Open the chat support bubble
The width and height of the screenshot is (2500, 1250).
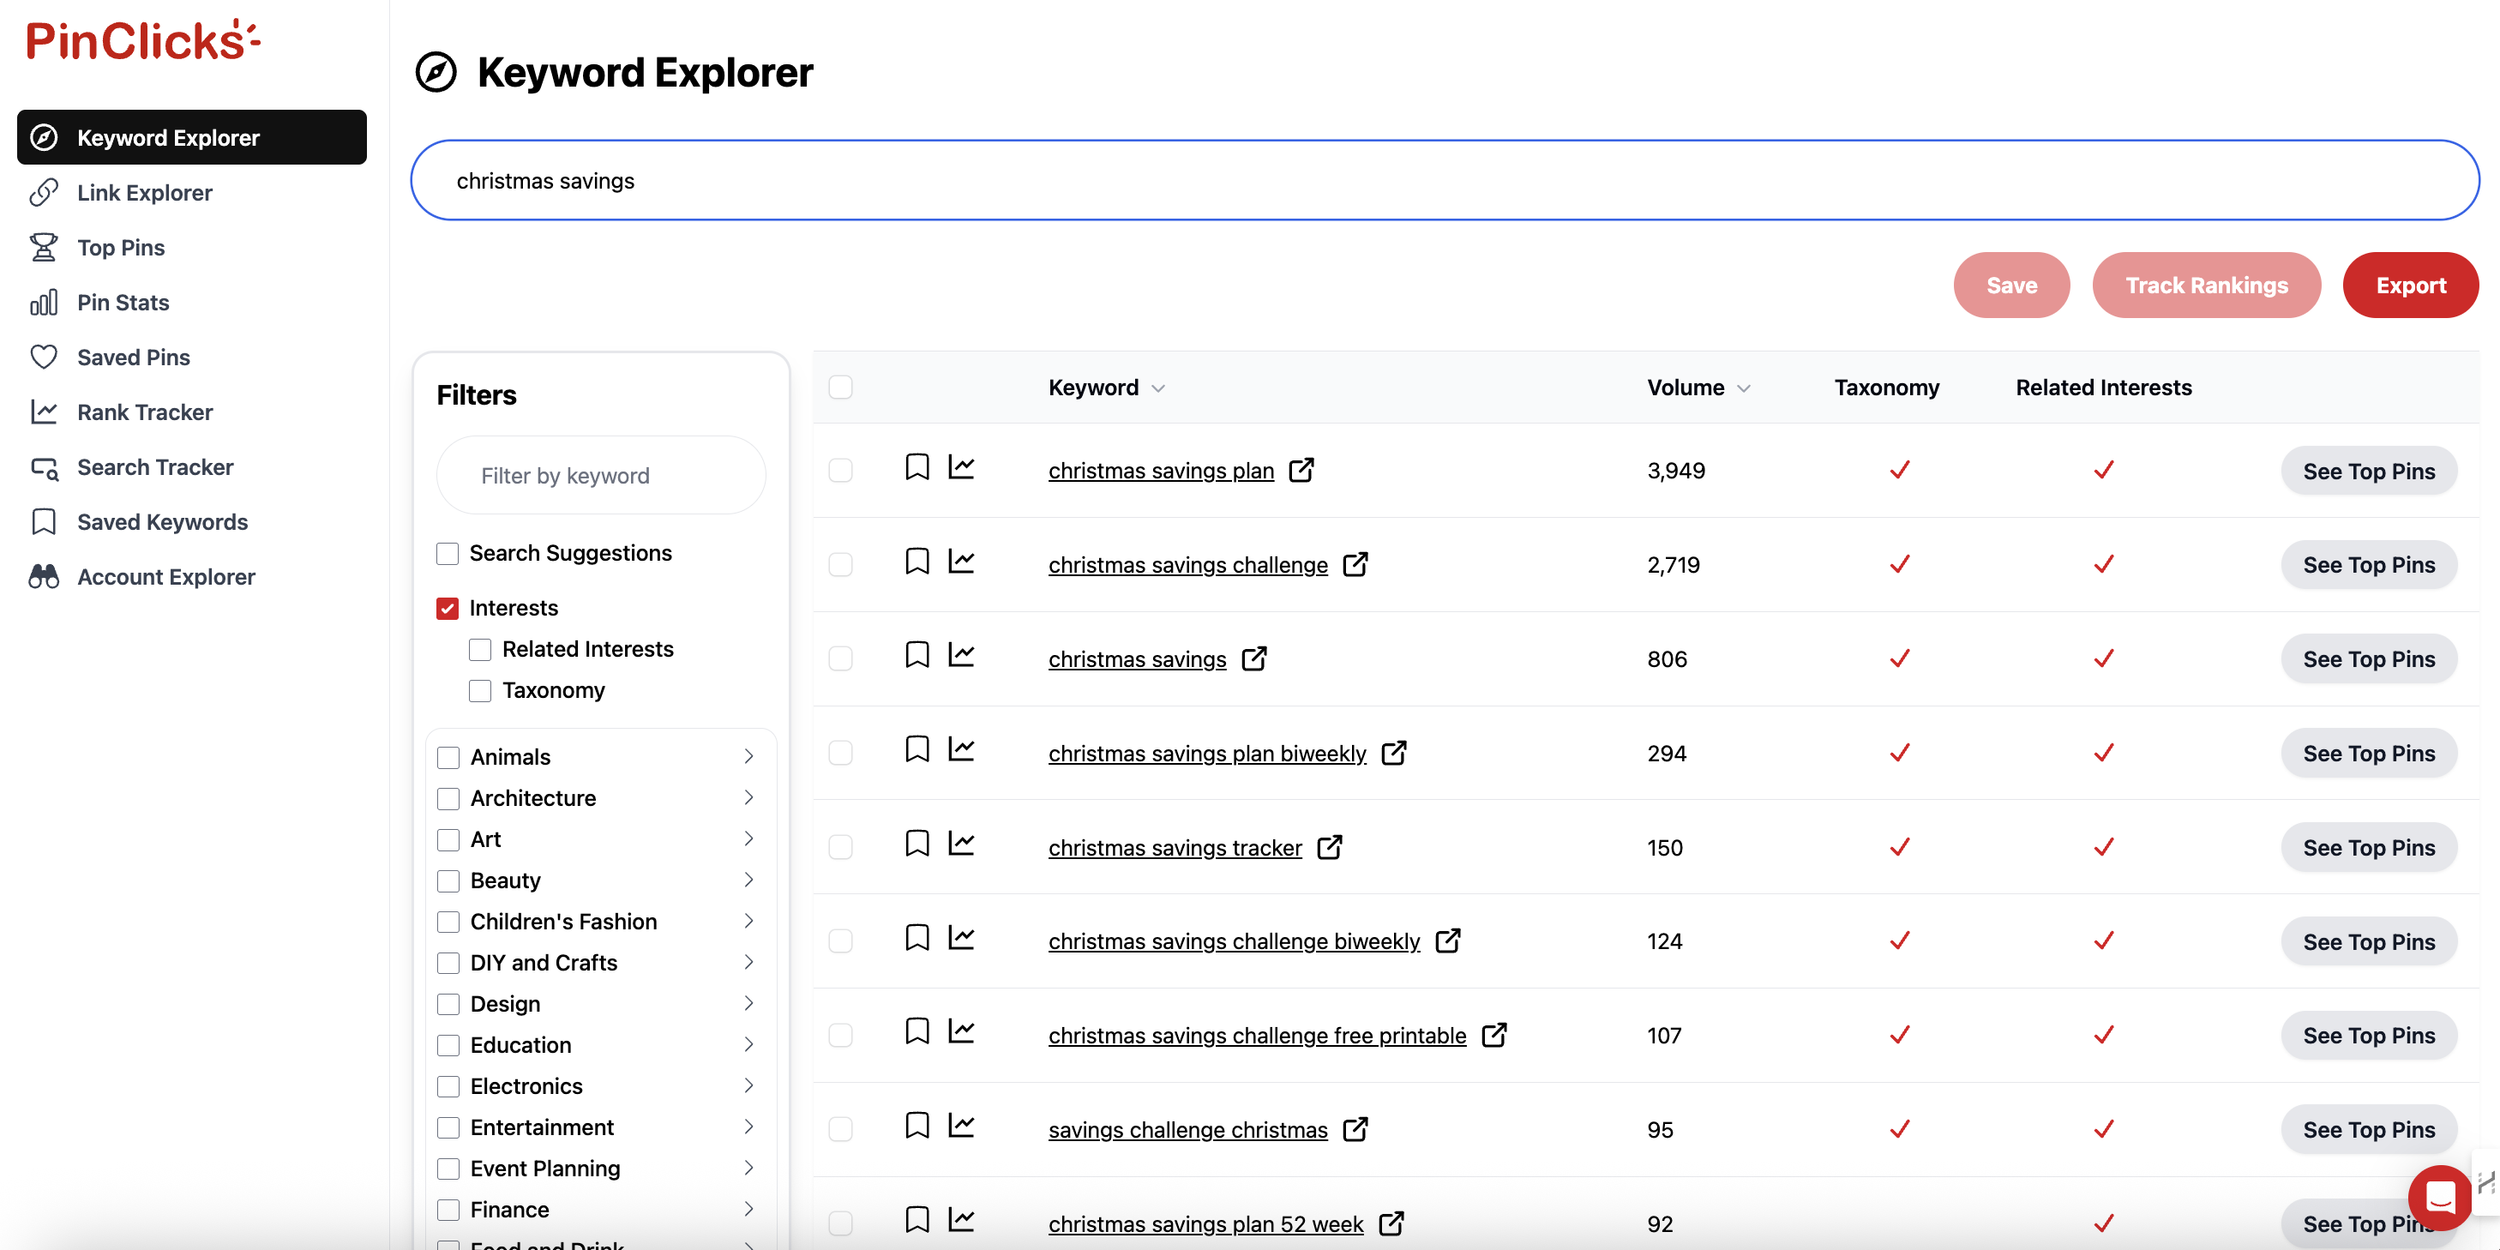tap(2439, 1196)
